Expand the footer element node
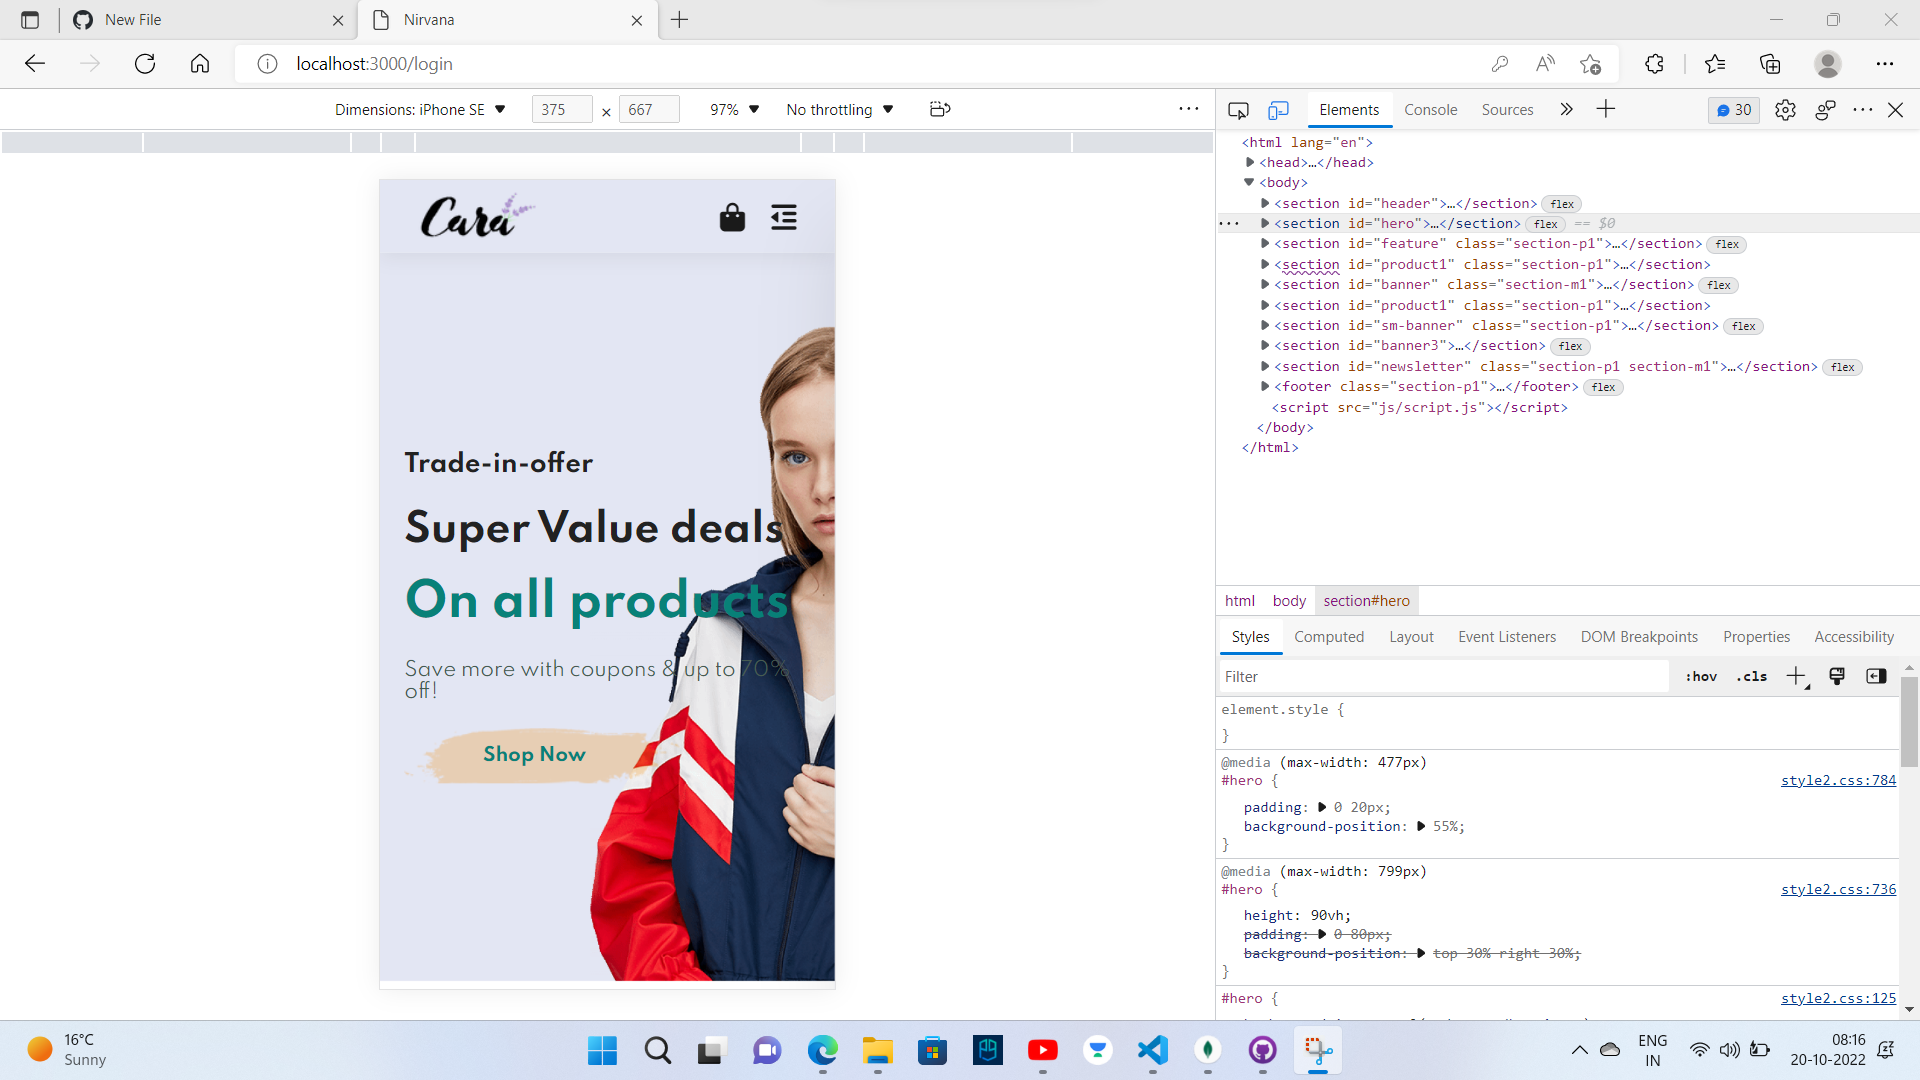The width and height of the screenshot is (1920, 1080). pyautogui.click(x=1265, y=386)
